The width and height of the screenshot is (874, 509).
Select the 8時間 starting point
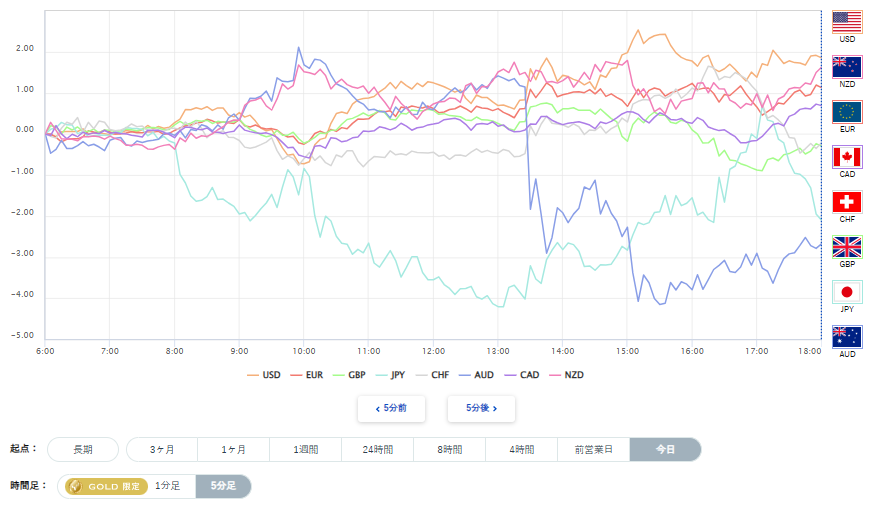(449, 449)
